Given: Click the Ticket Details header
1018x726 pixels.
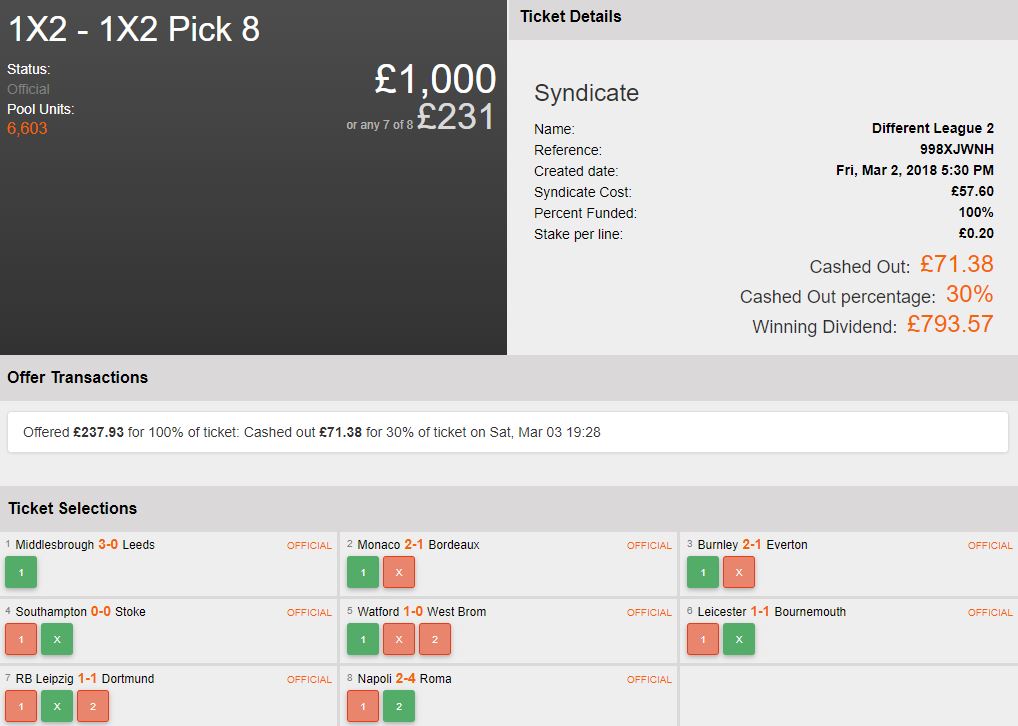Looking at the screenshot, I should coord(571,17).
